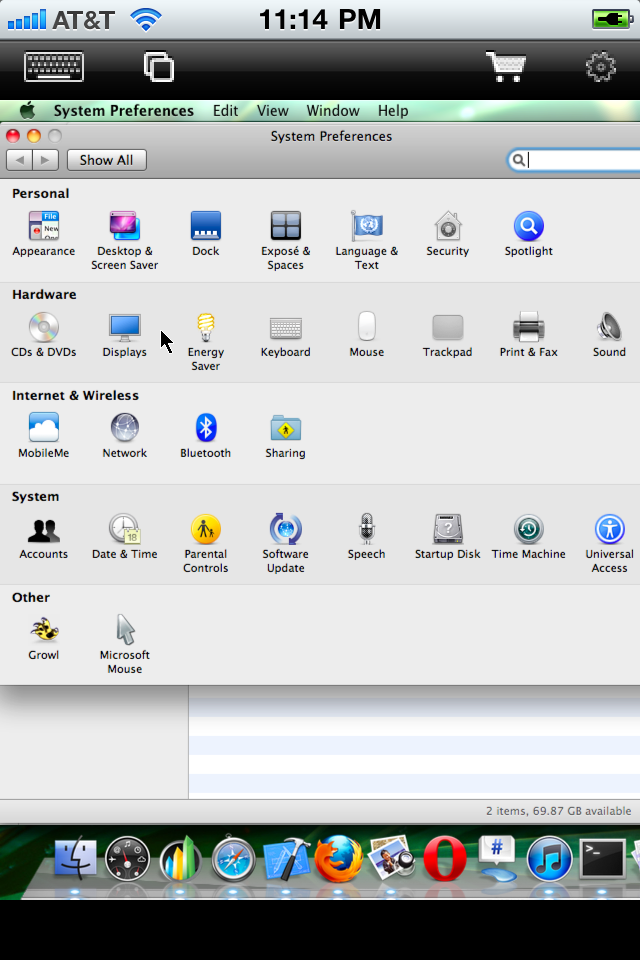The height and width of the screenshot is (960, 640).
Task: Open Microsoft Mouse preferences
Action: [124, 645]
